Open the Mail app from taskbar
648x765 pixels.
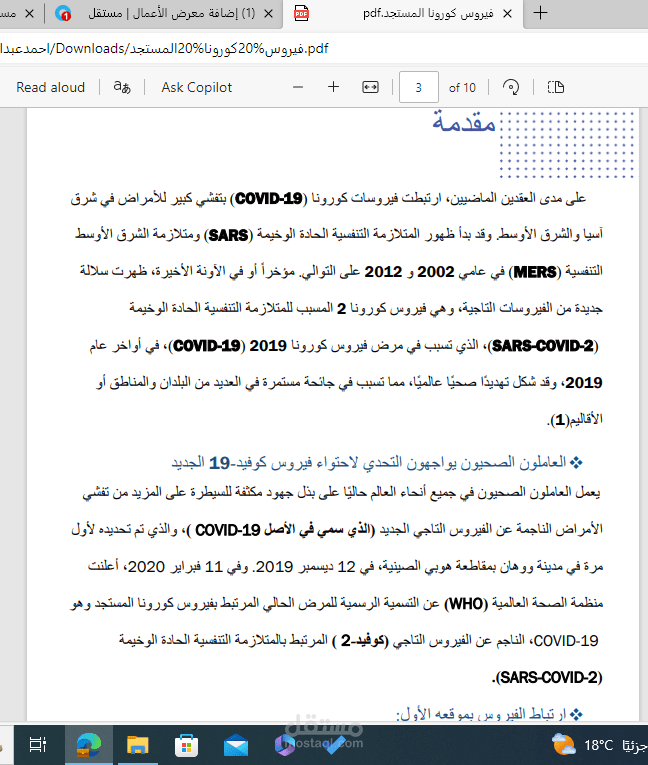tap(236, 746)
